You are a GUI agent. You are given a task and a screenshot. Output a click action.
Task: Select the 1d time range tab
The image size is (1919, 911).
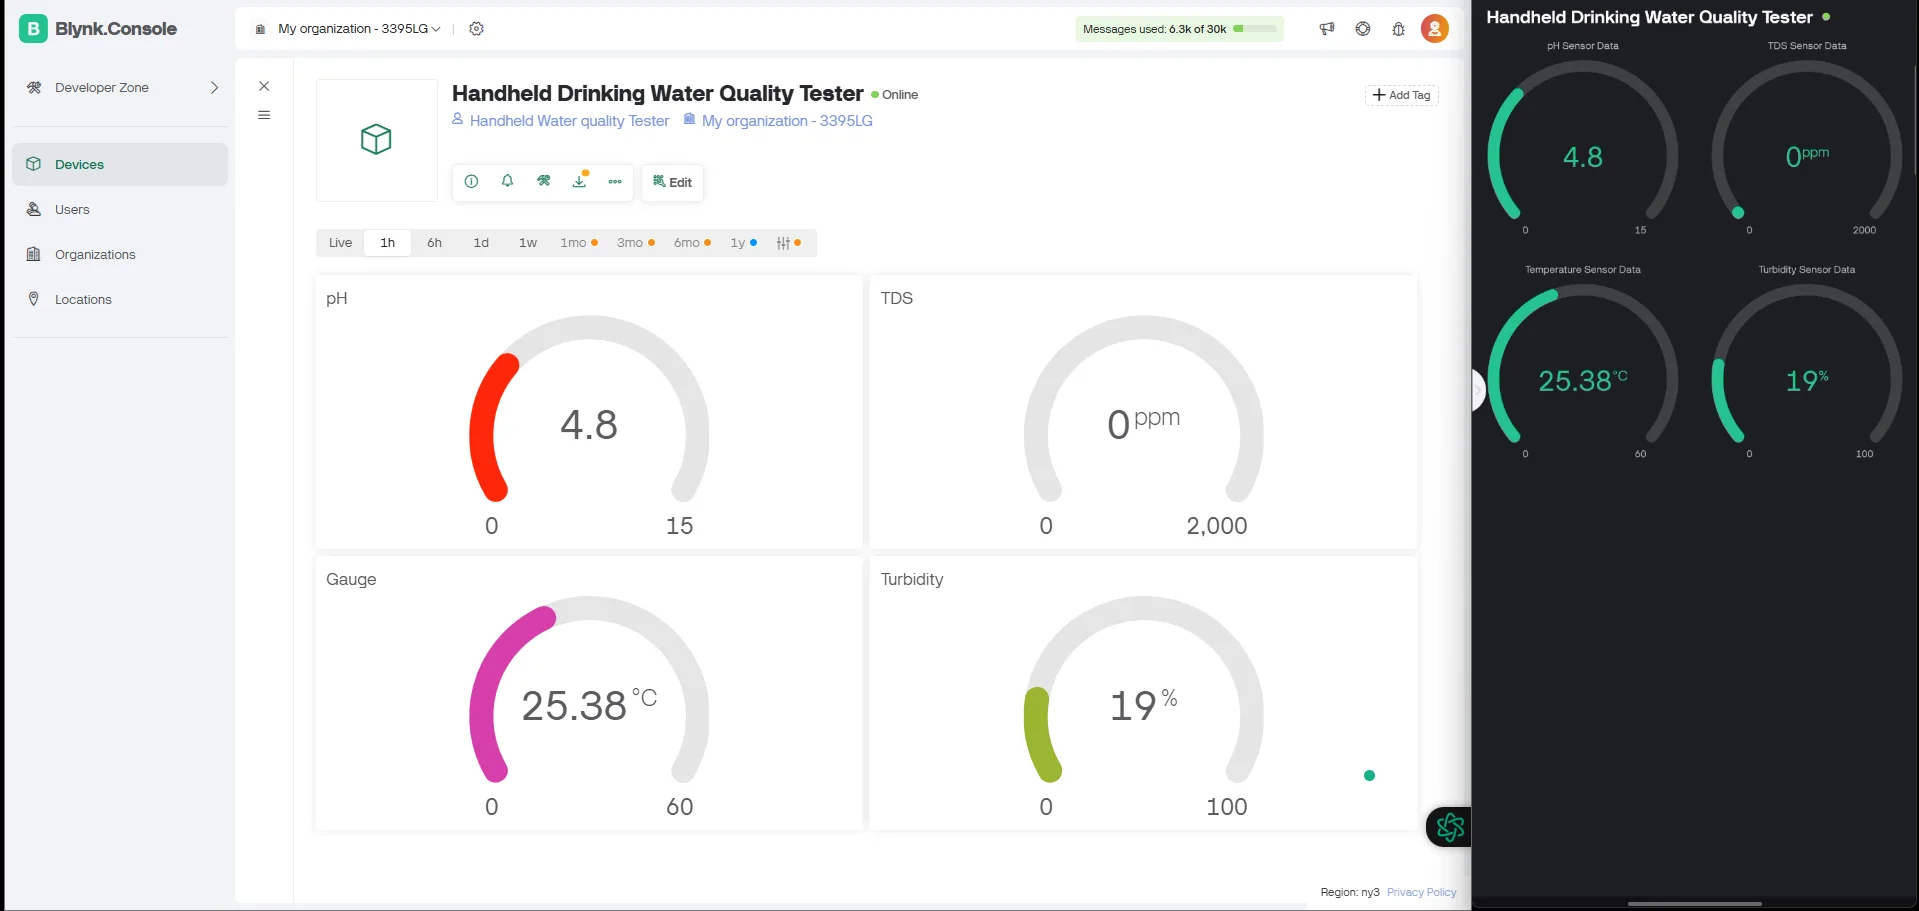click(481, 243)
